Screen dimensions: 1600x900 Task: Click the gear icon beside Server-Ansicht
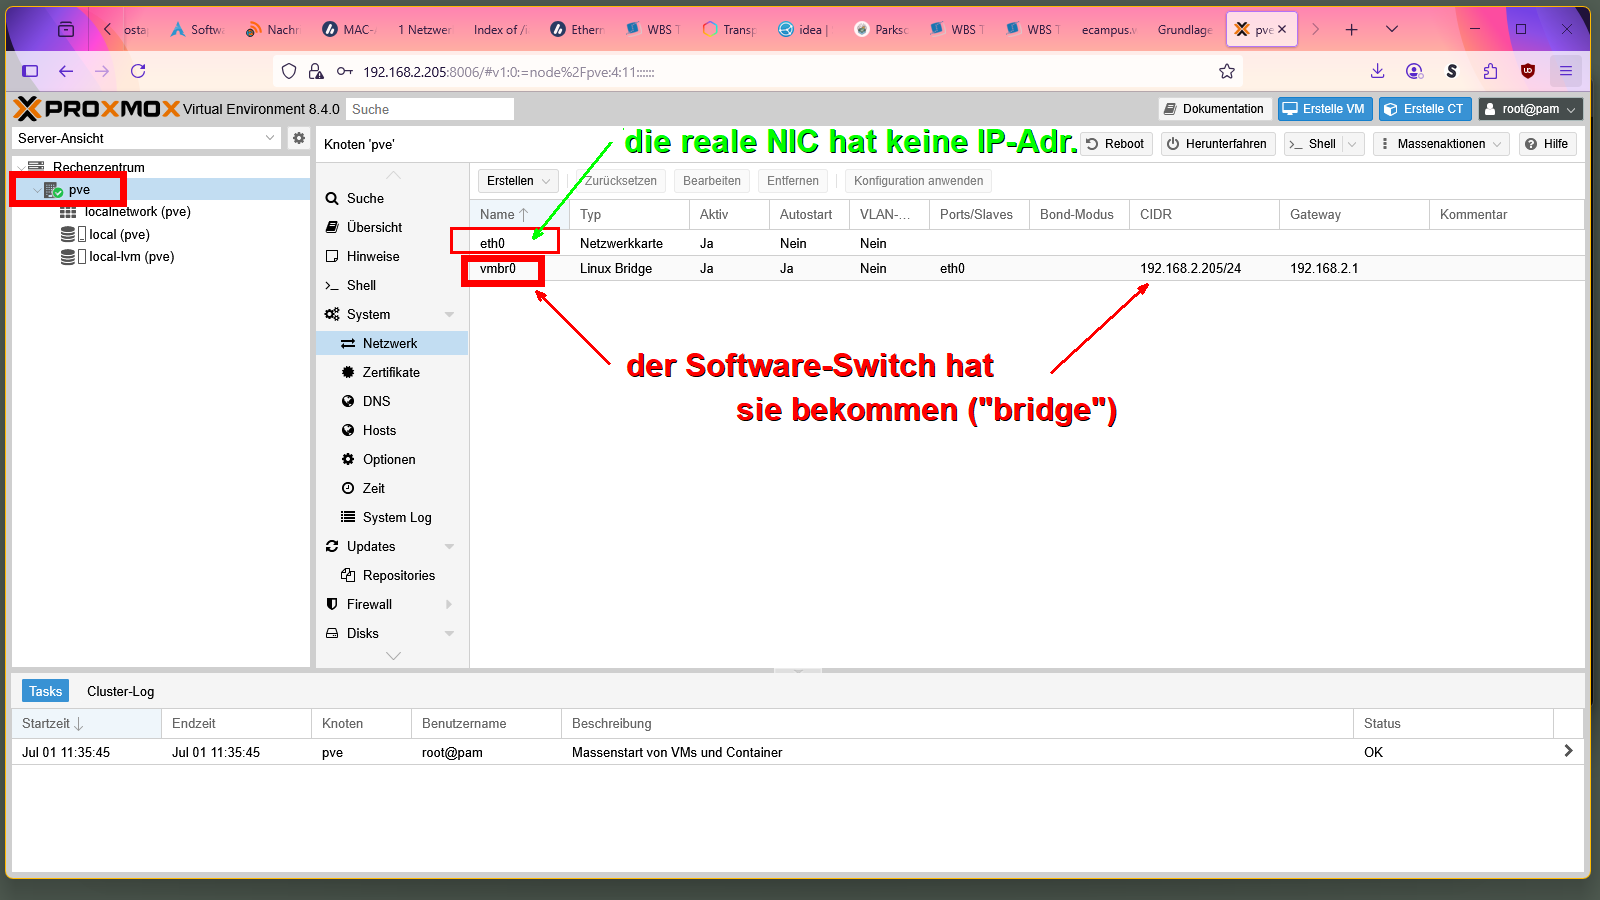pos(298,138)
